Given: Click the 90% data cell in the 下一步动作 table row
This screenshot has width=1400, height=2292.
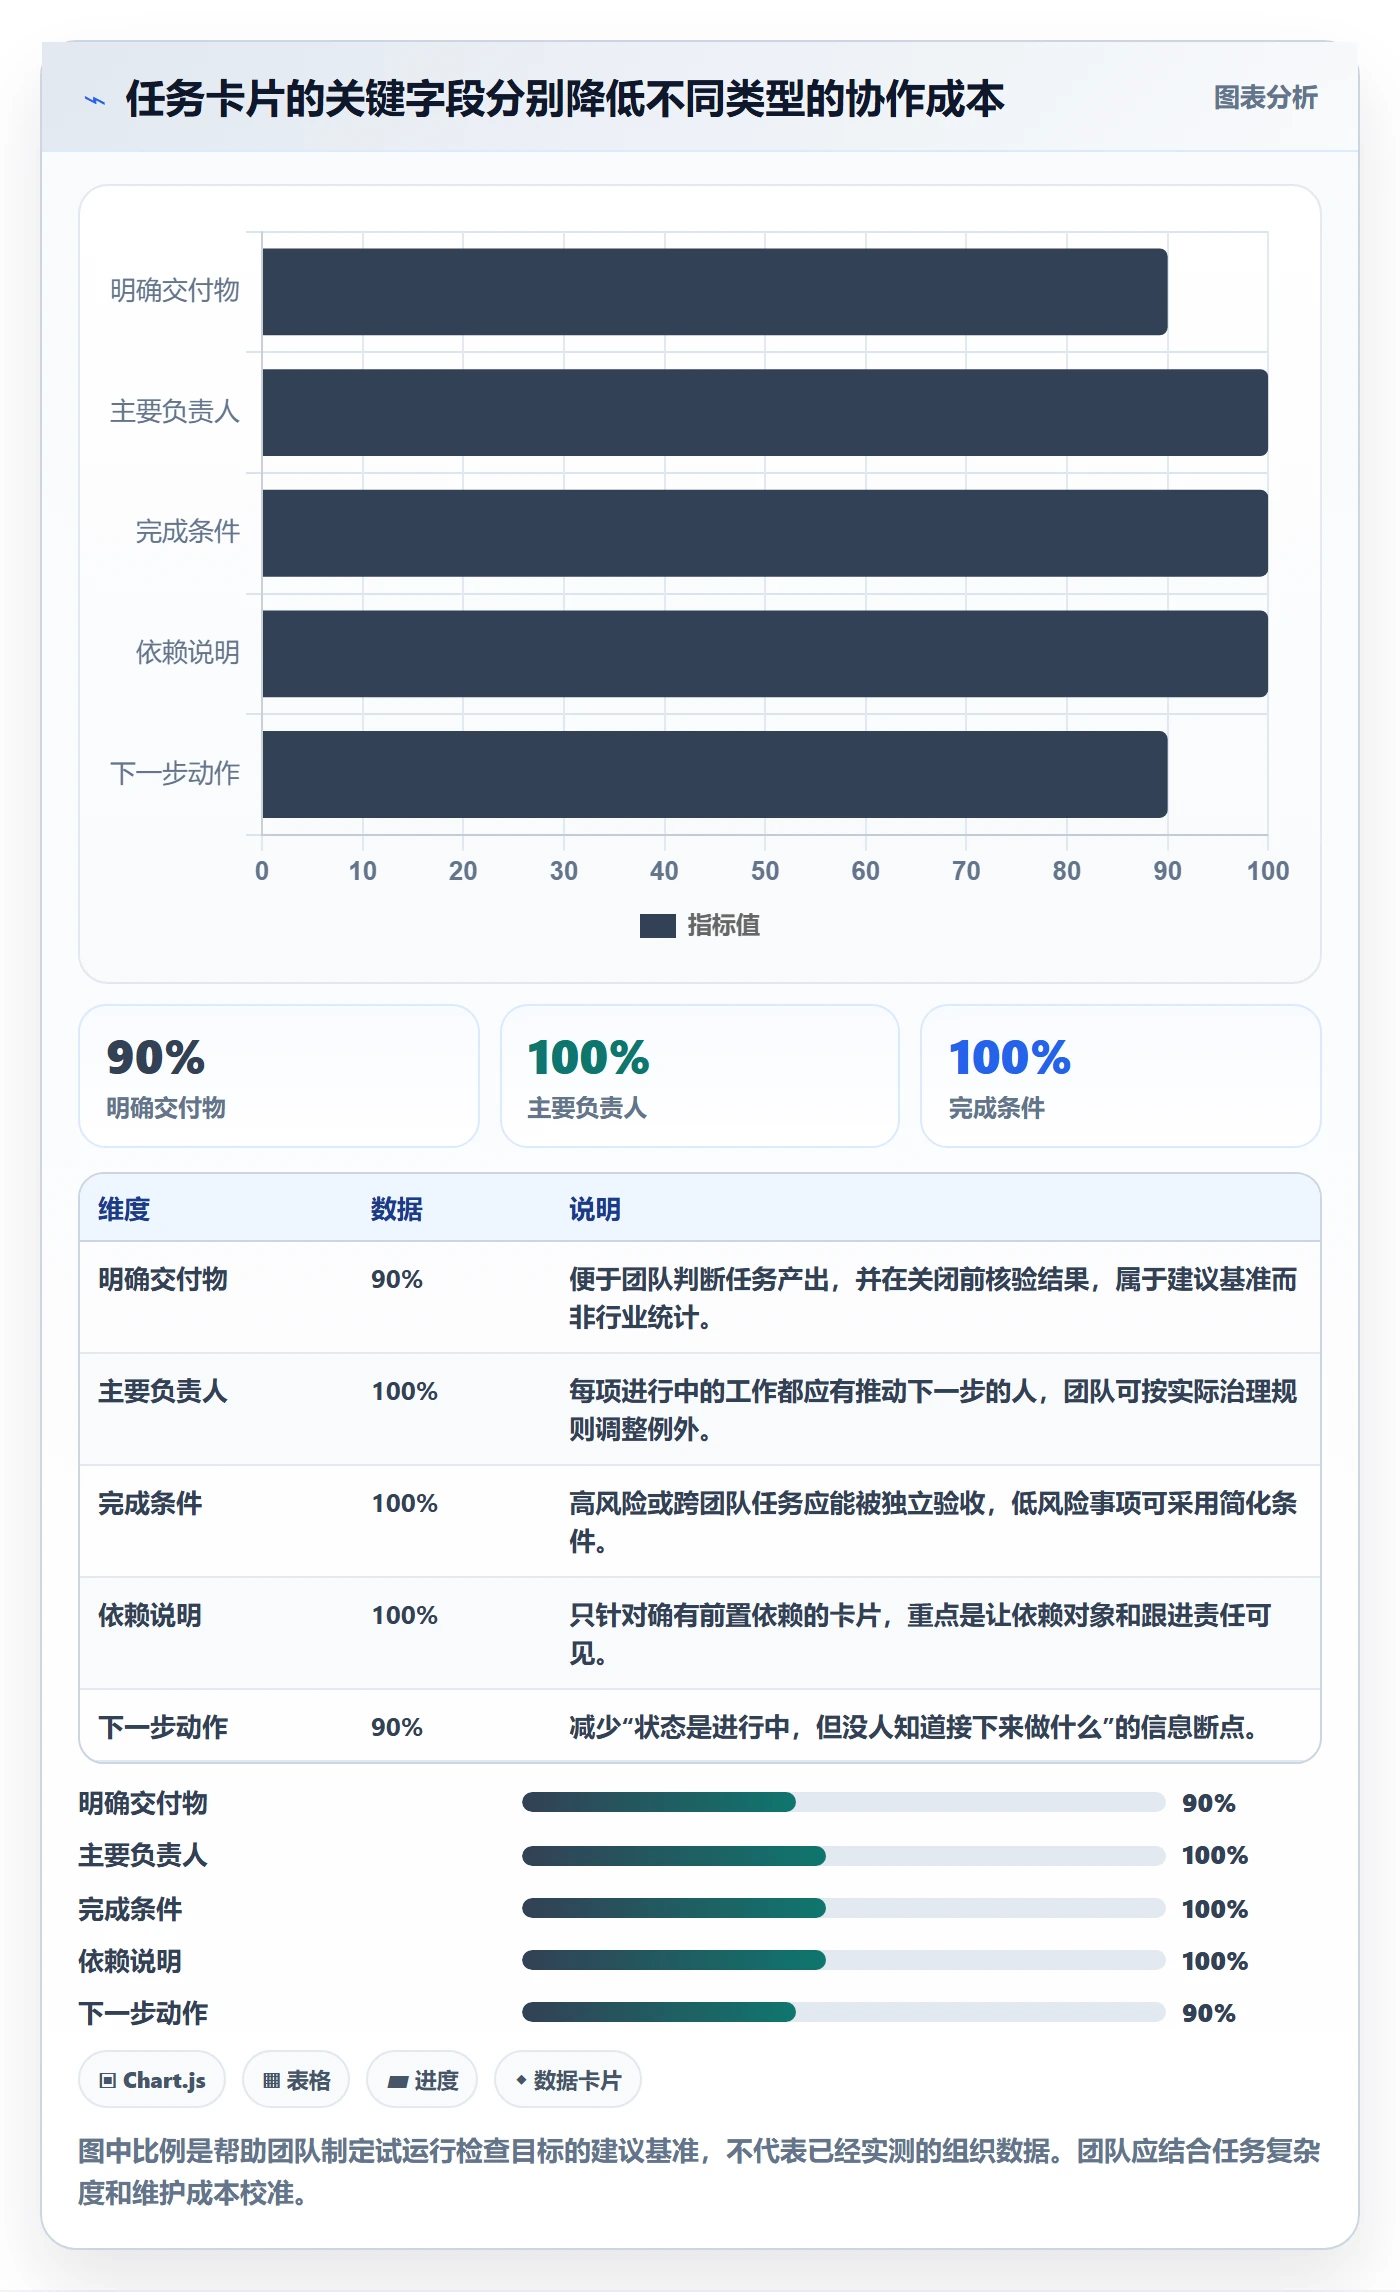Looking at the screenshot, I should coord(397,1727).
